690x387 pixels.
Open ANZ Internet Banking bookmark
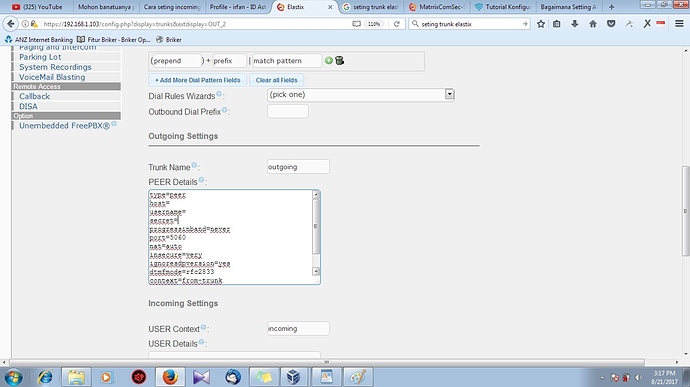[x=39, y=40]
